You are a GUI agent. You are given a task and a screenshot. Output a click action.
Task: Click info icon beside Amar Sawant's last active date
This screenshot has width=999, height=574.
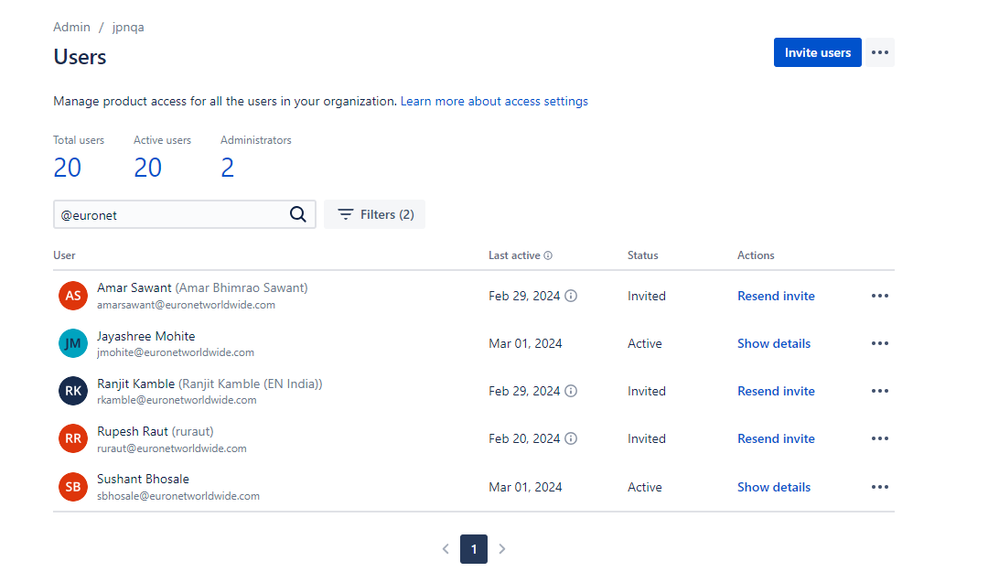click(x=571, y=296)
